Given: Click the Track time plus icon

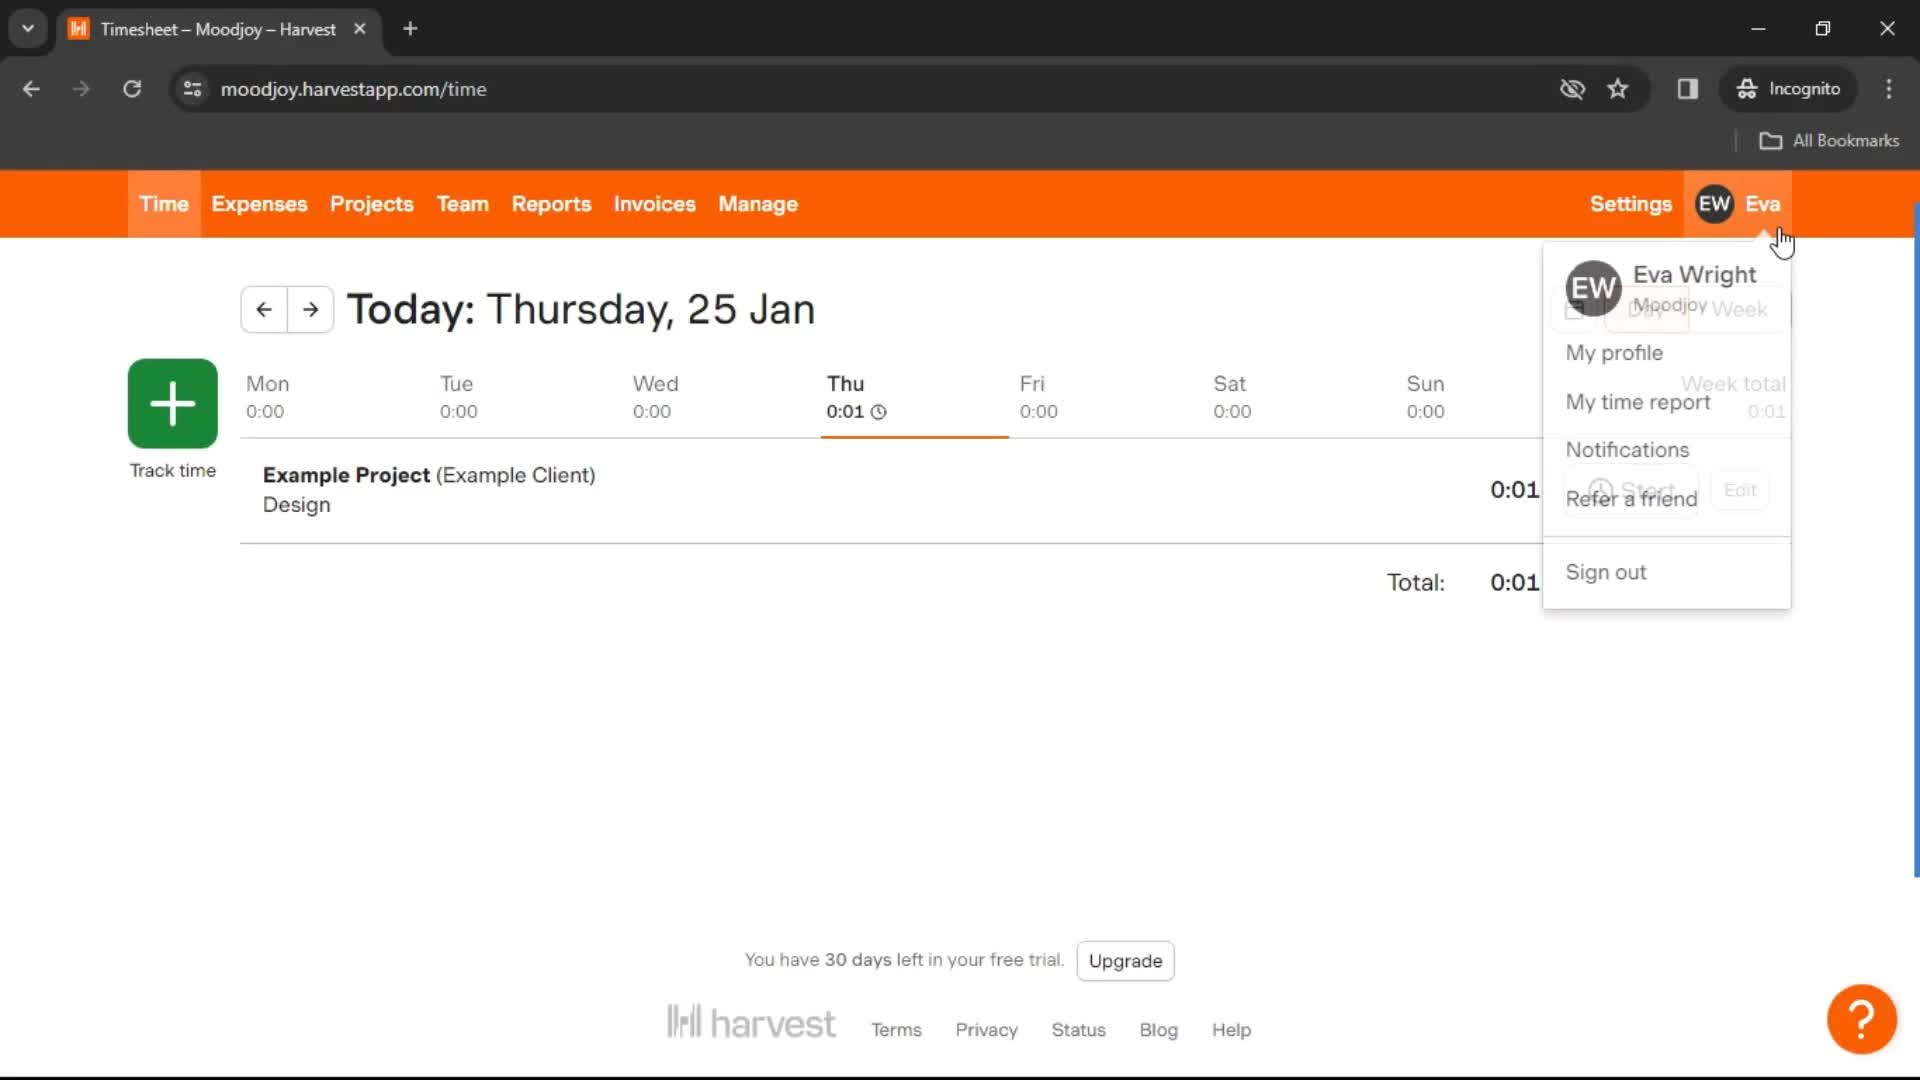Looking at the screenshot, I should (x=171, y=402).
